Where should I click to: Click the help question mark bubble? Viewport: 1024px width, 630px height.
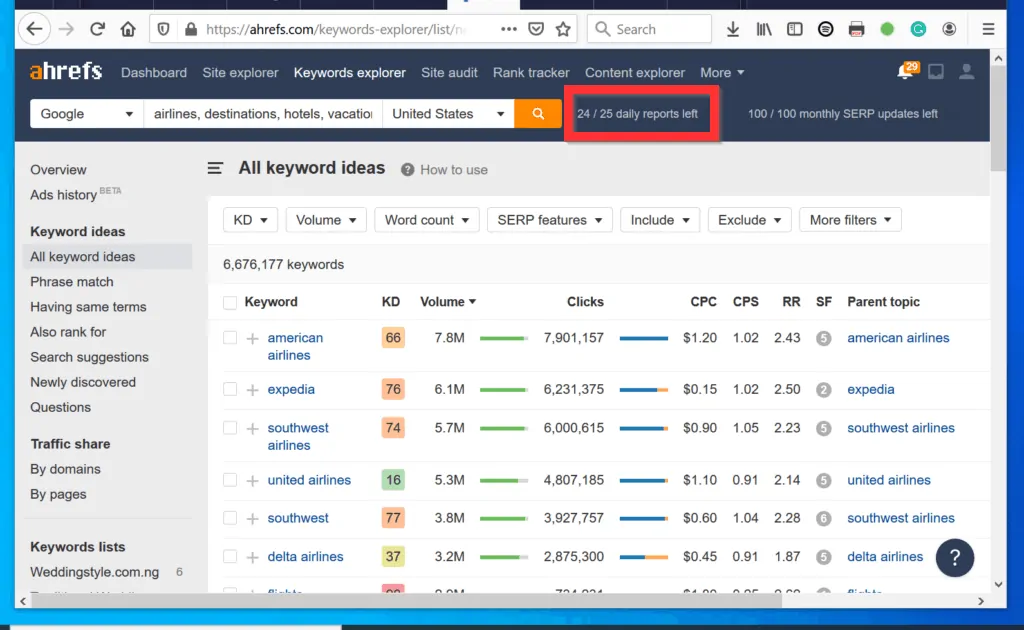click(954, 558)
